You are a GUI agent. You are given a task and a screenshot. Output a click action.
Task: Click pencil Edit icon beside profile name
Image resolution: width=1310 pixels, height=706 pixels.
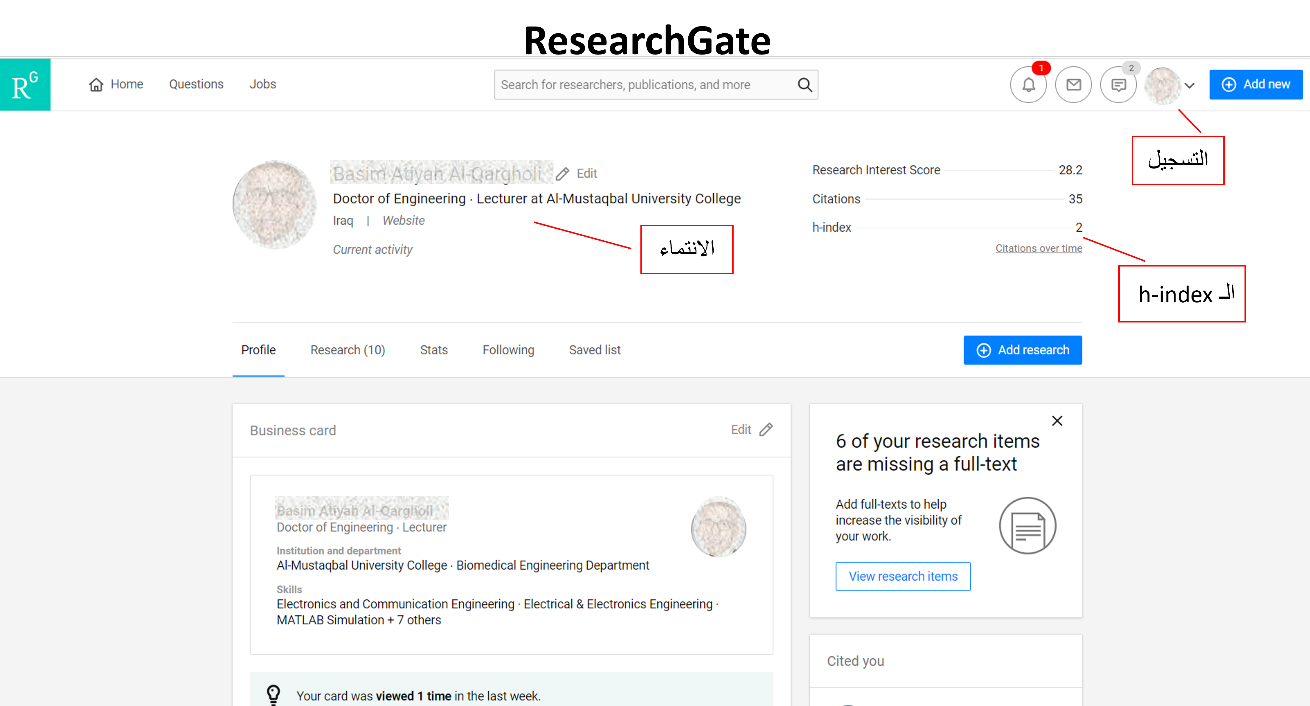563,174
